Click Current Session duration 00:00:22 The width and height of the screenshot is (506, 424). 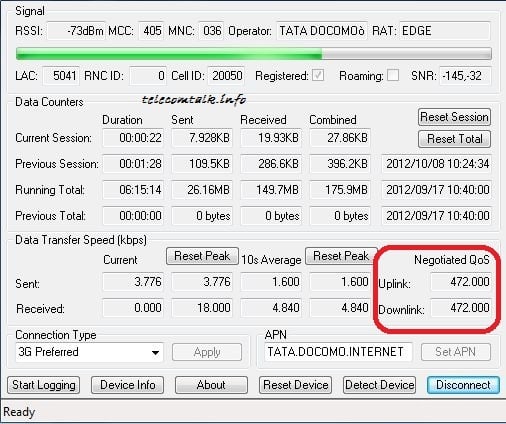(x=133, y=138)
